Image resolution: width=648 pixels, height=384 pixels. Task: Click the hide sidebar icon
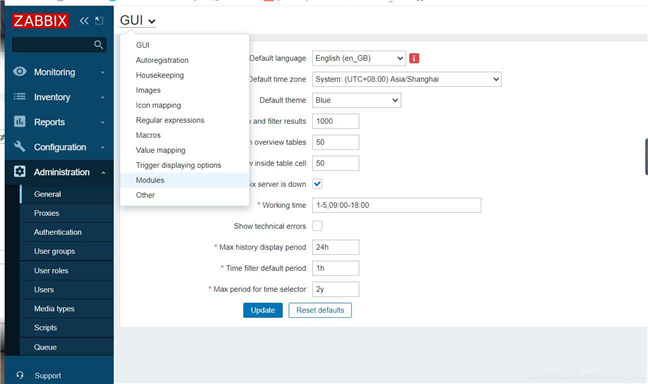click(99, 21)
